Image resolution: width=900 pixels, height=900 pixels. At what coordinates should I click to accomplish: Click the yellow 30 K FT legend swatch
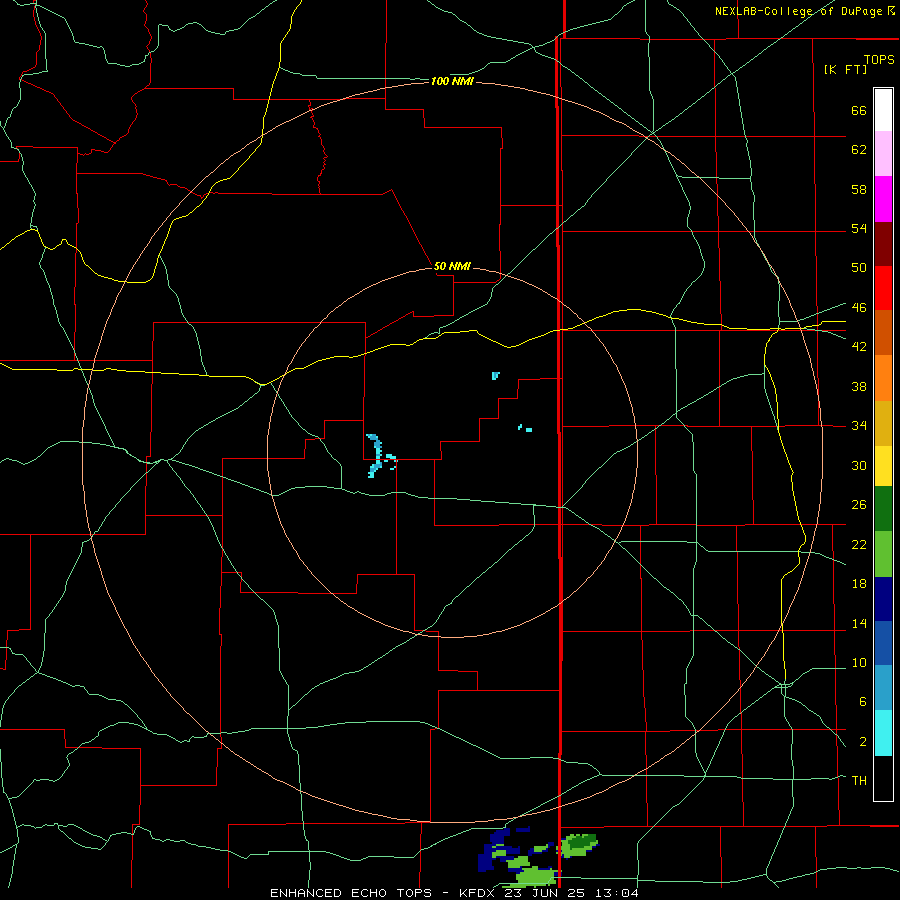point(883,465)
